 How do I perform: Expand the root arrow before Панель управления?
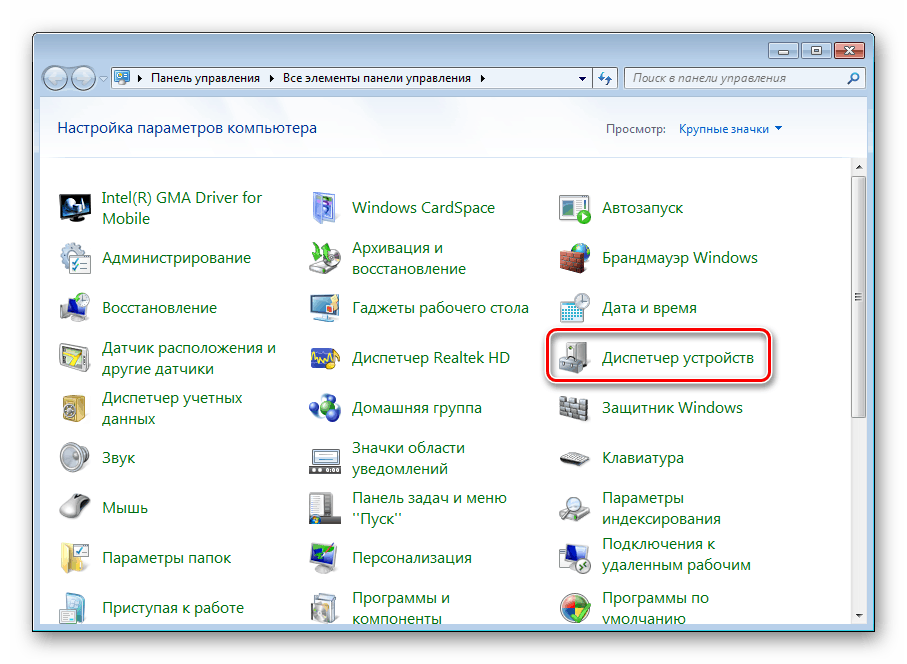click(139, 79)
